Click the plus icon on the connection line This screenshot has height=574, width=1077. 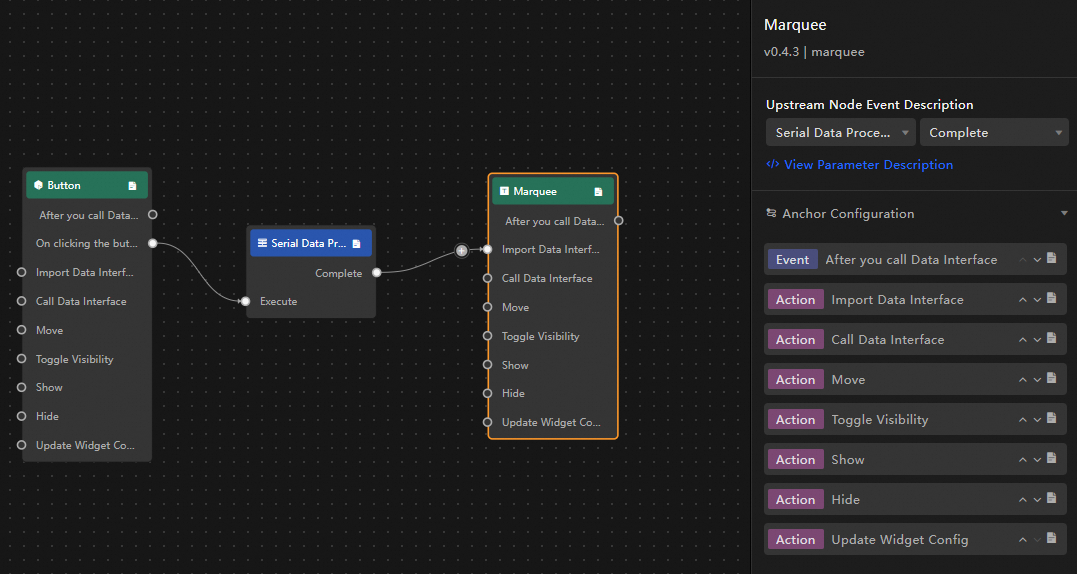(x=462, y=251)
